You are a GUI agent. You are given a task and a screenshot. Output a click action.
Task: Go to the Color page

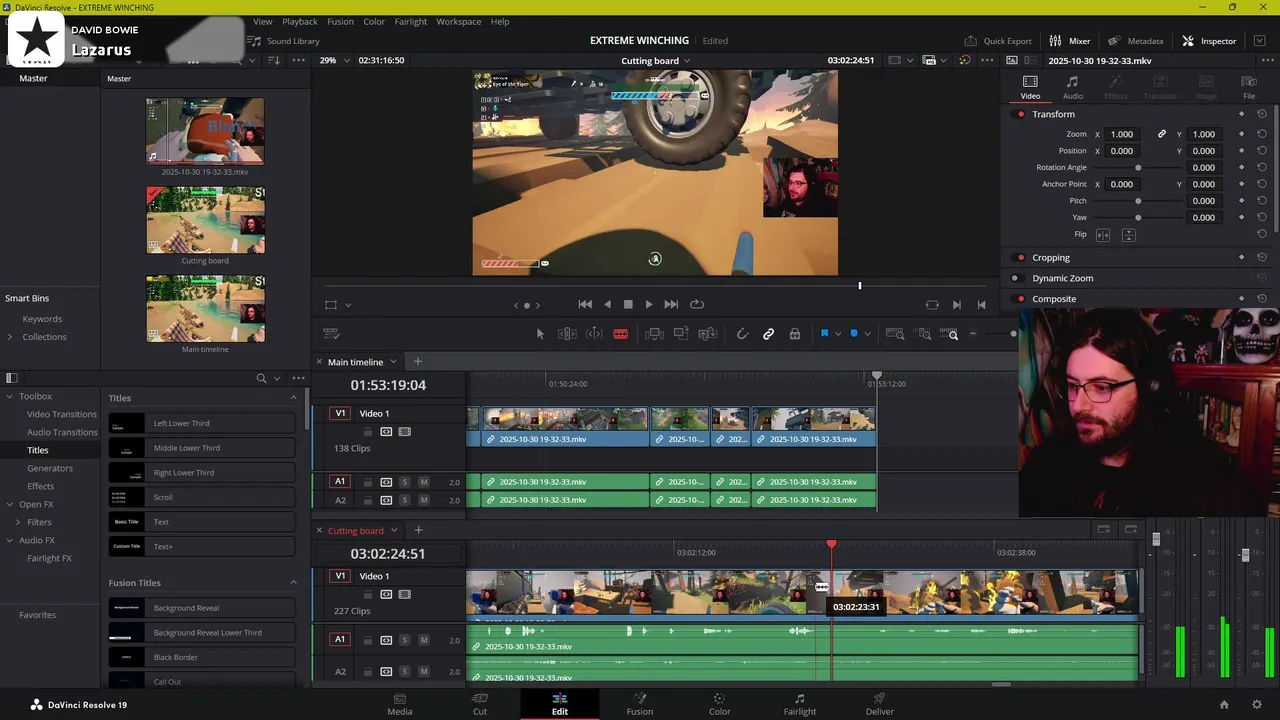click(x=719, y=704)
